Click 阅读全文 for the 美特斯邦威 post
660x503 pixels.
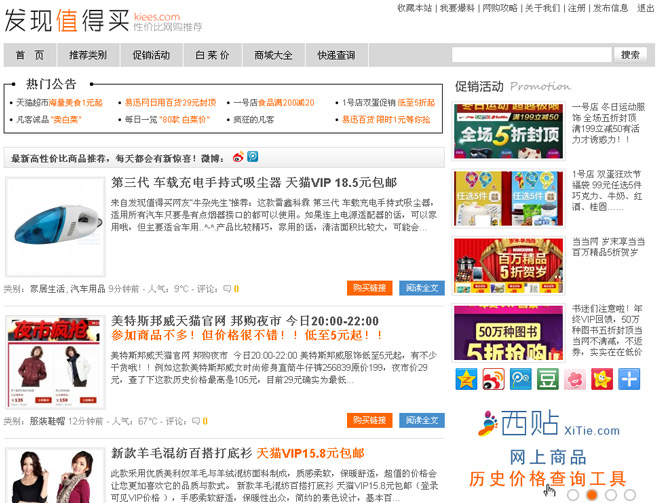point(420,420)
